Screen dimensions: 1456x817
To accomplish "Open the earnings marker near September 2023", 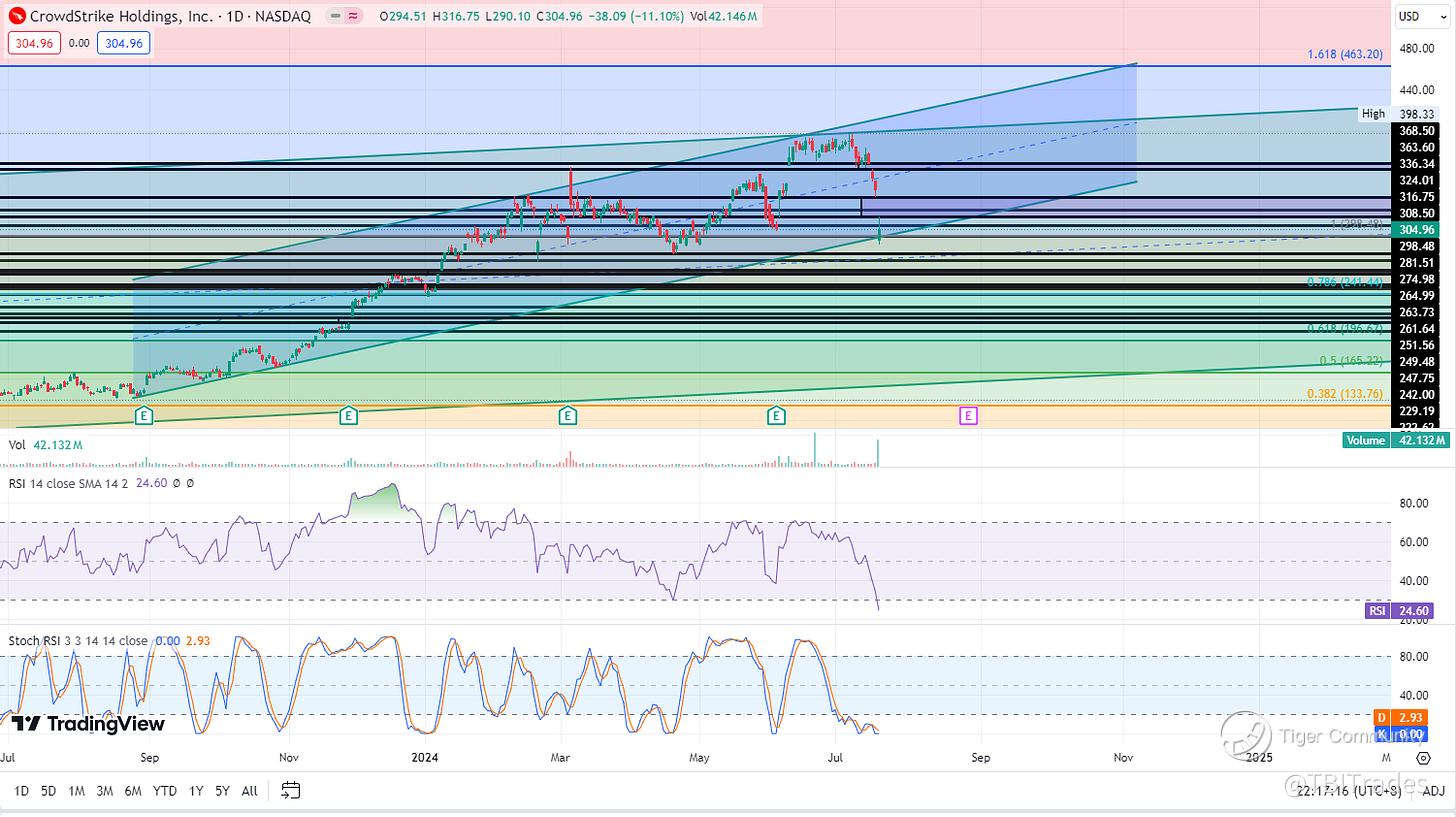I will point(143,415).
